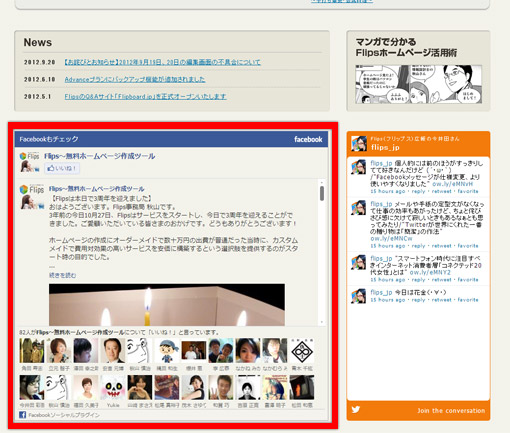Open the 2012.9.20 お詫びとお知らせ news link

(x=162, y=62)
